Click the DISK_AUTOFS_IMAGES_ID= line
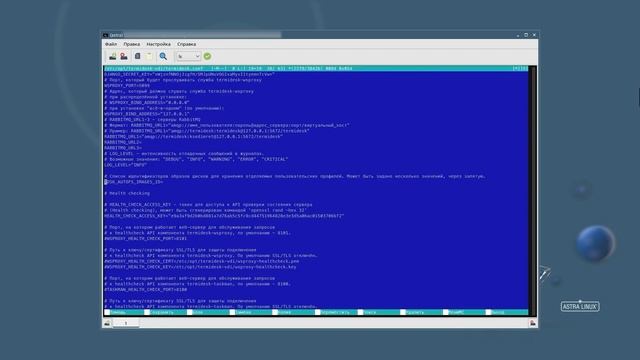The image size is (640, 360). pyautogui.click(x=133, y=182)
